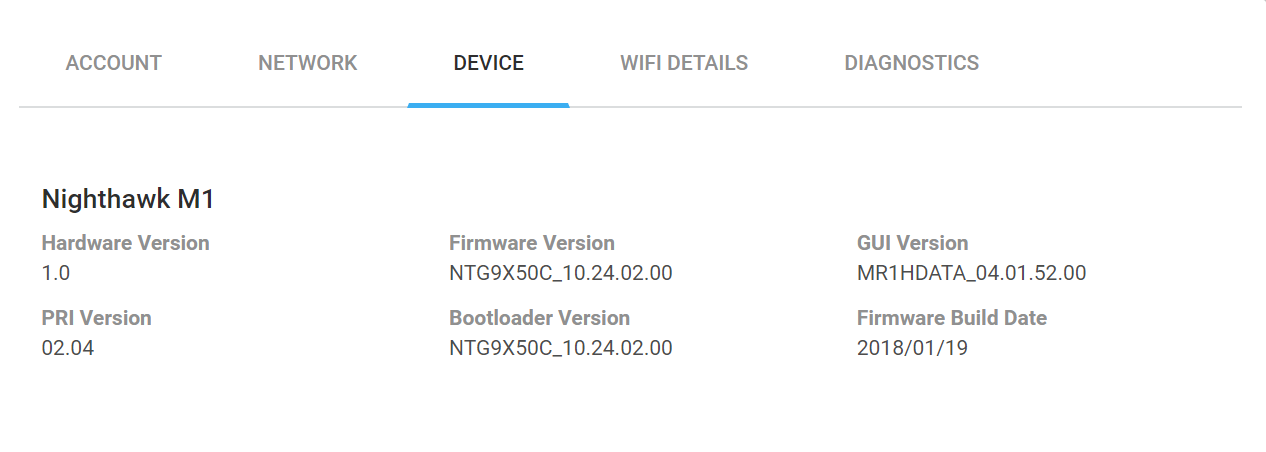The image size is (1266, 452).
Task: Select the GUI version value MR1HDATA_04.01.52.00
Action: 971,273
